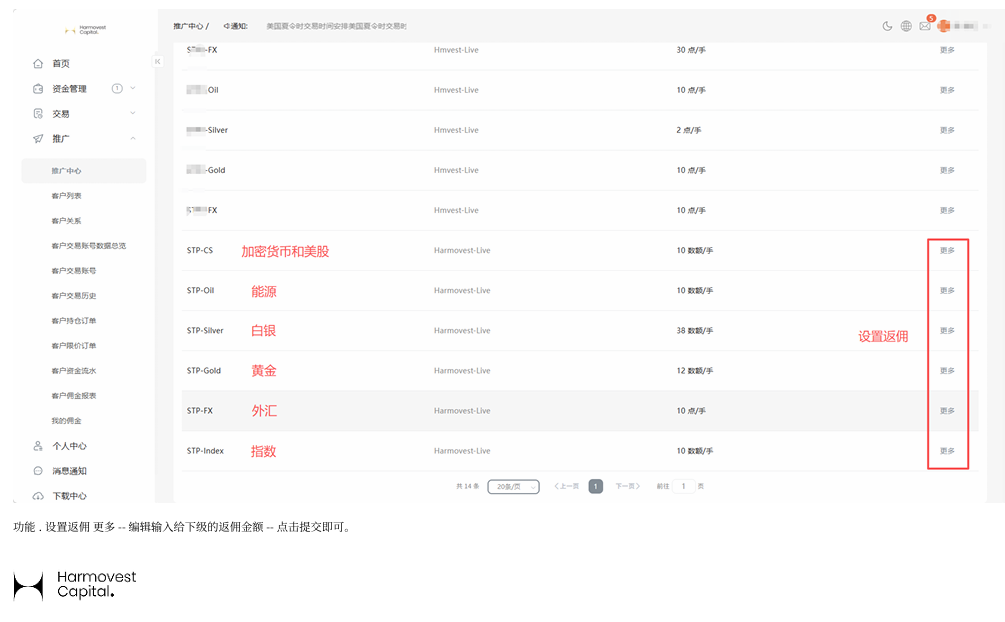Viewport: 1005px width, 622px height.
Task: Go to next page 下一页
Action: click(x=627, y=487)
